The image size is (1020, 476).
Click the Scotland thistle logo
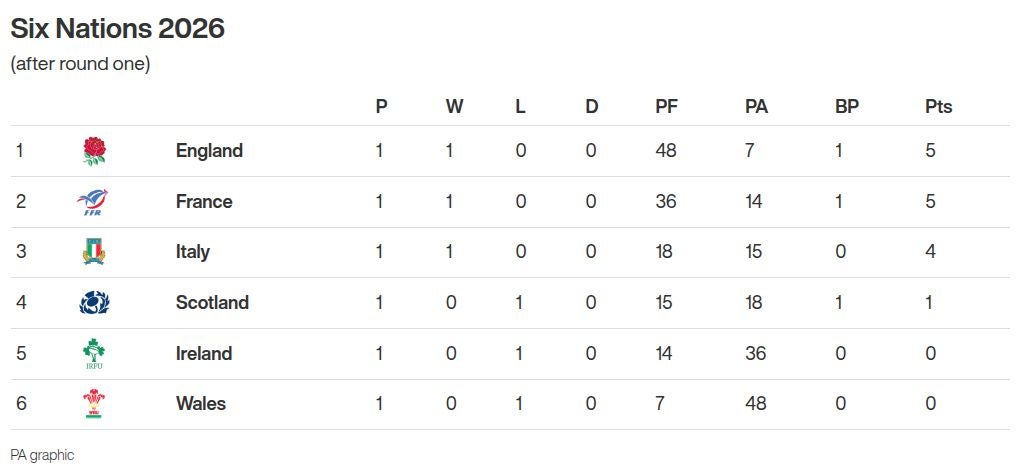pyautogui.click(x=94, y=303)
